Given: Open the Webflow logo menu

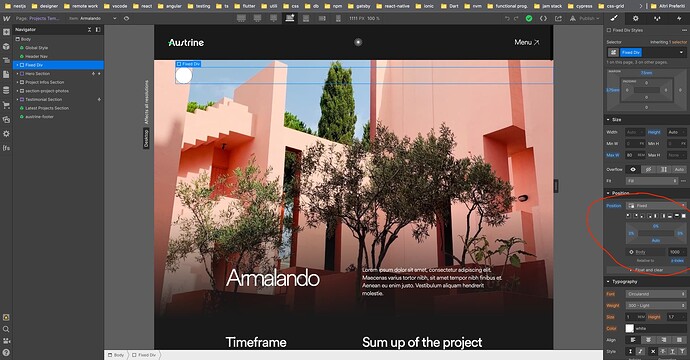Looking at the screenshot, I should [6, 18].
